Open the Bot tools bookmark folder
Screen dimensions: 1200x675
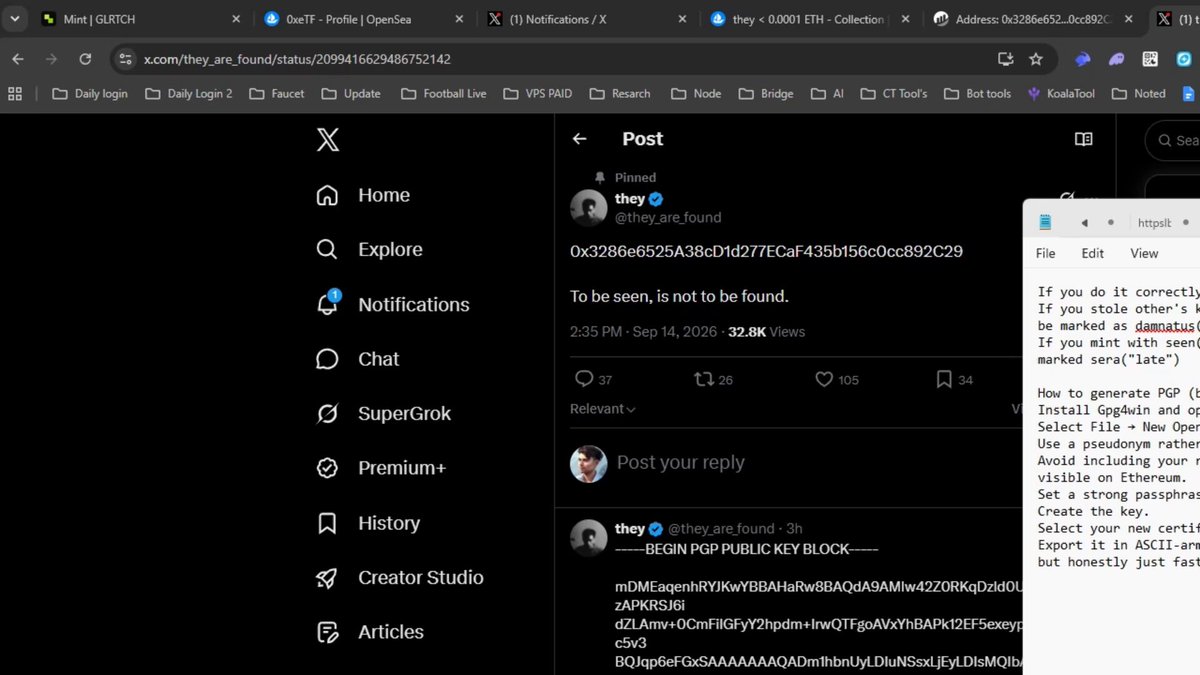coord(976,94)
